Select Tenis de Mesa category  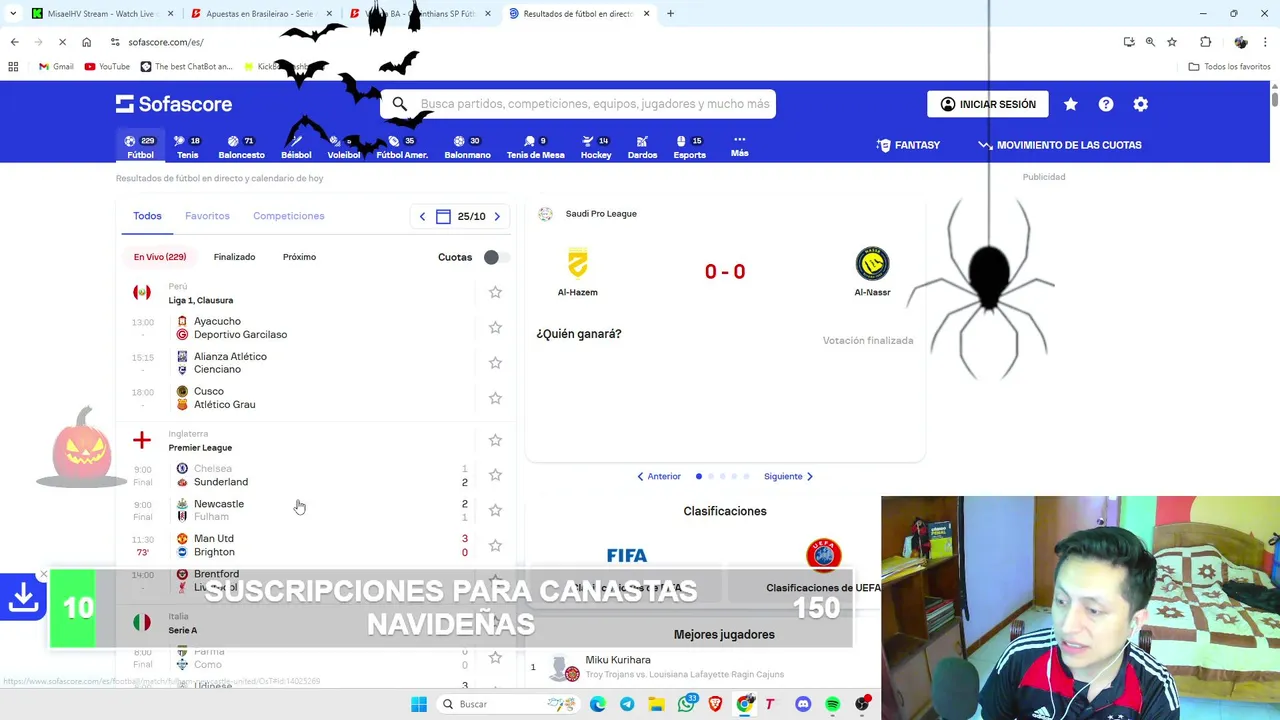(x=535, y=147)
